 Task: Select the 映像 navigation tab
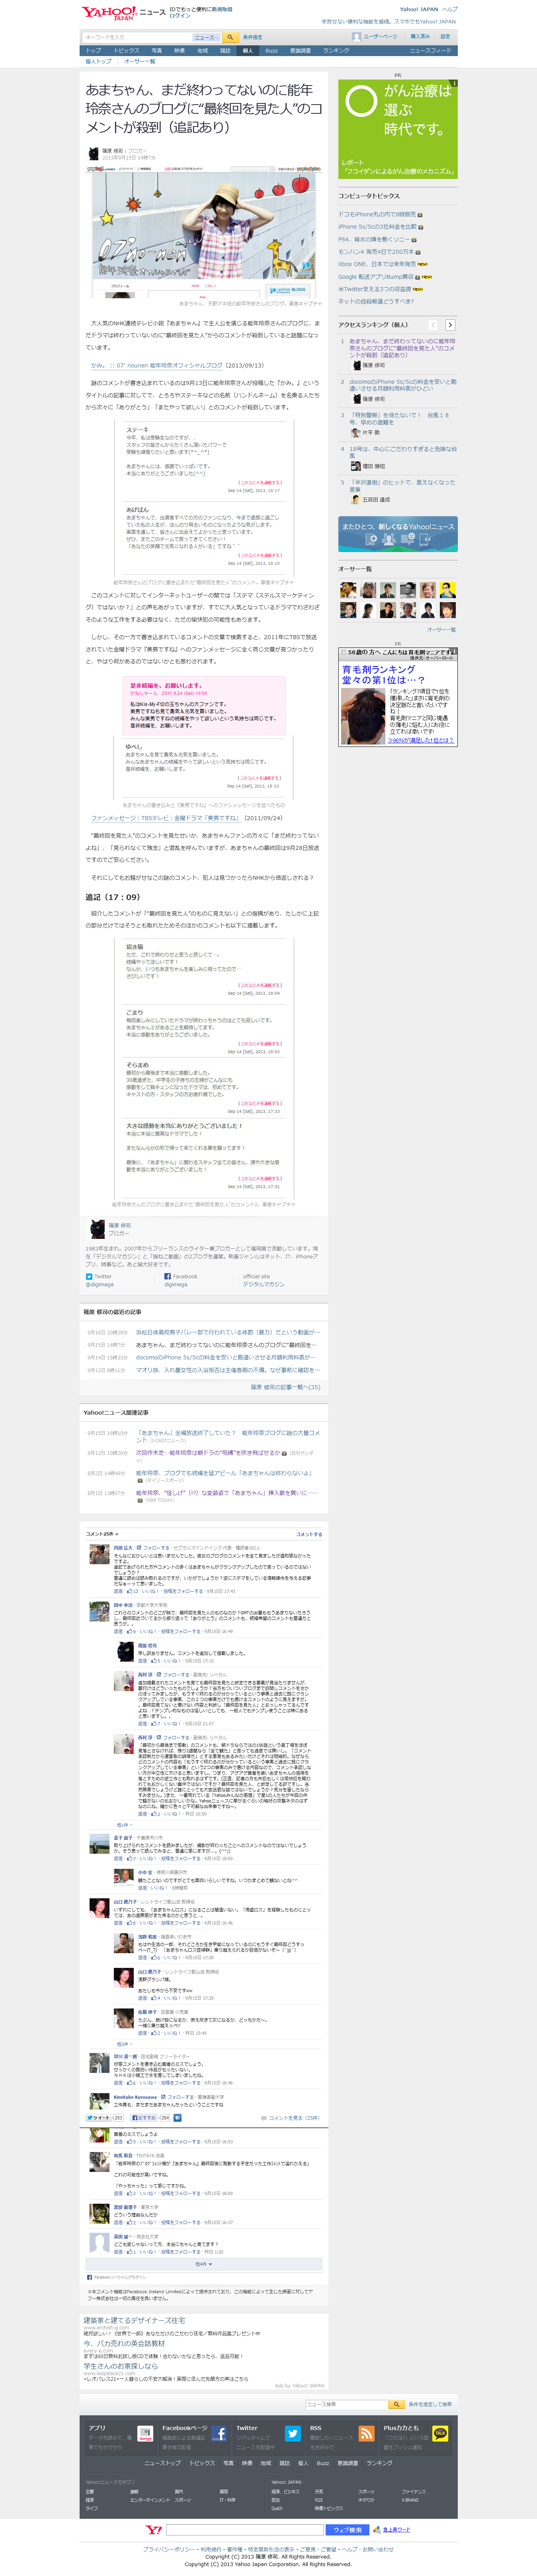(180, 50)
